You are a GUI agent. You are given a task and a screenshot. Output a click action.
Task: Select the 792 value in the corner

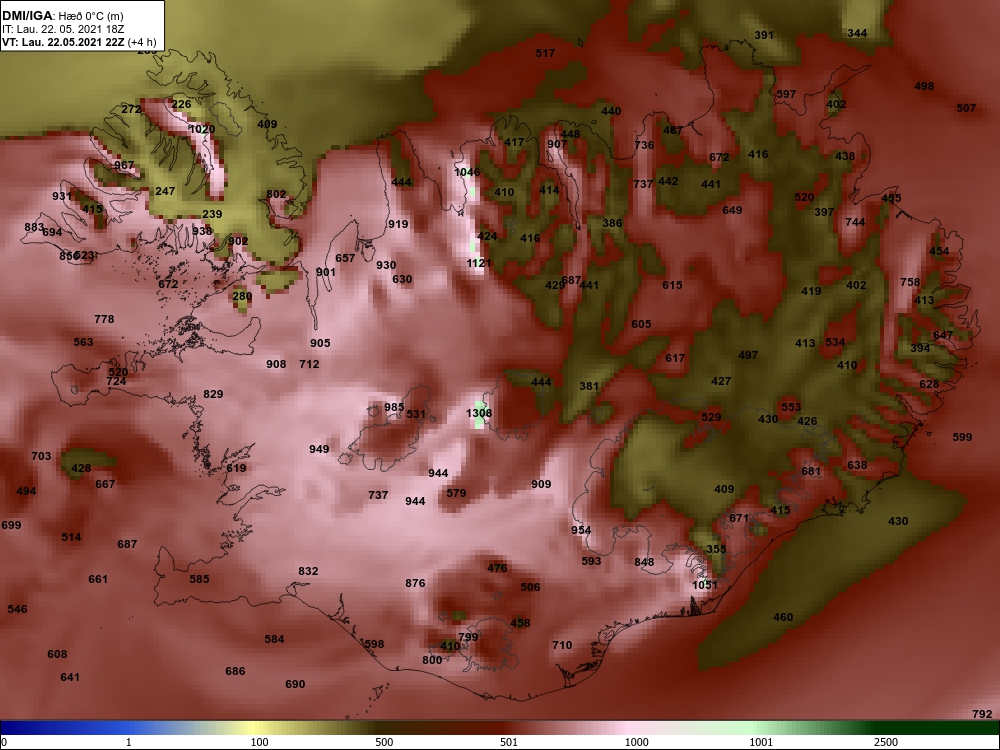[982, 714]
